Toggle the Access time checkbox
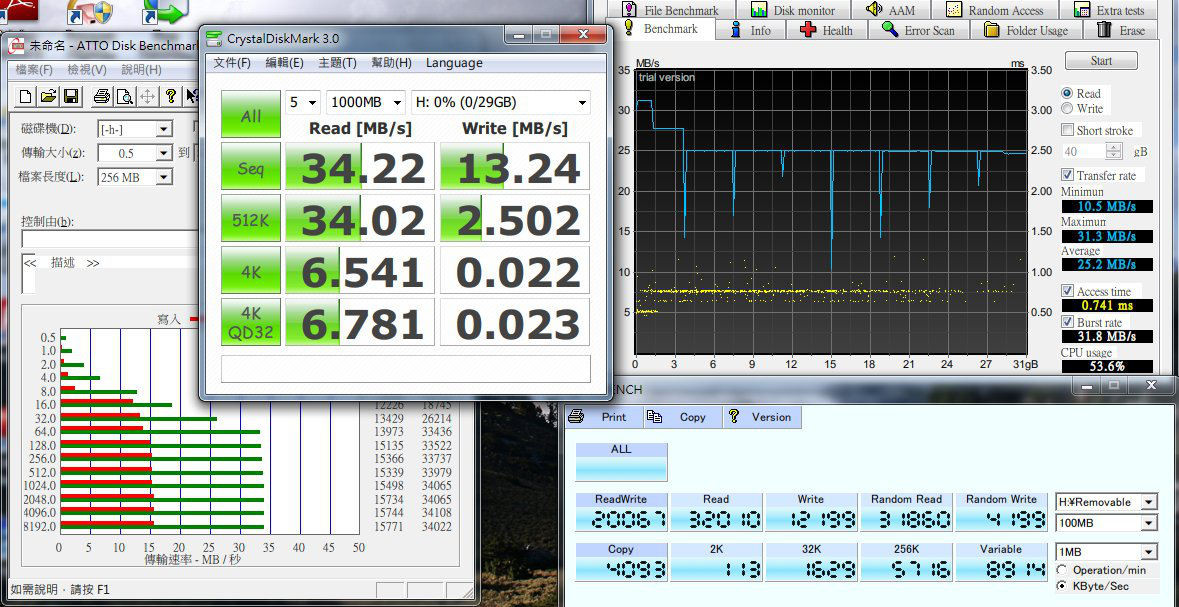Image resolution: width=1179 pixels, height=607 pixels. pos(1067,291)
